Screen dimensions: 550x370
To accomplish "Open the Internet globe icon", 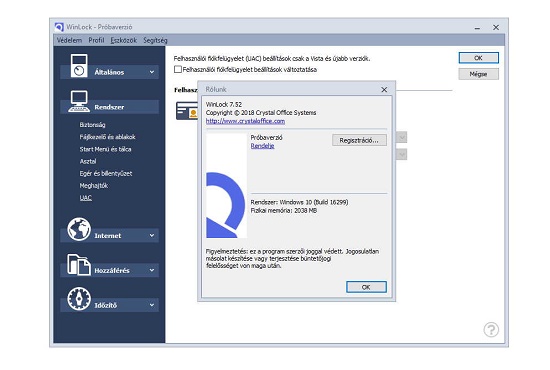I will (79, 229).
